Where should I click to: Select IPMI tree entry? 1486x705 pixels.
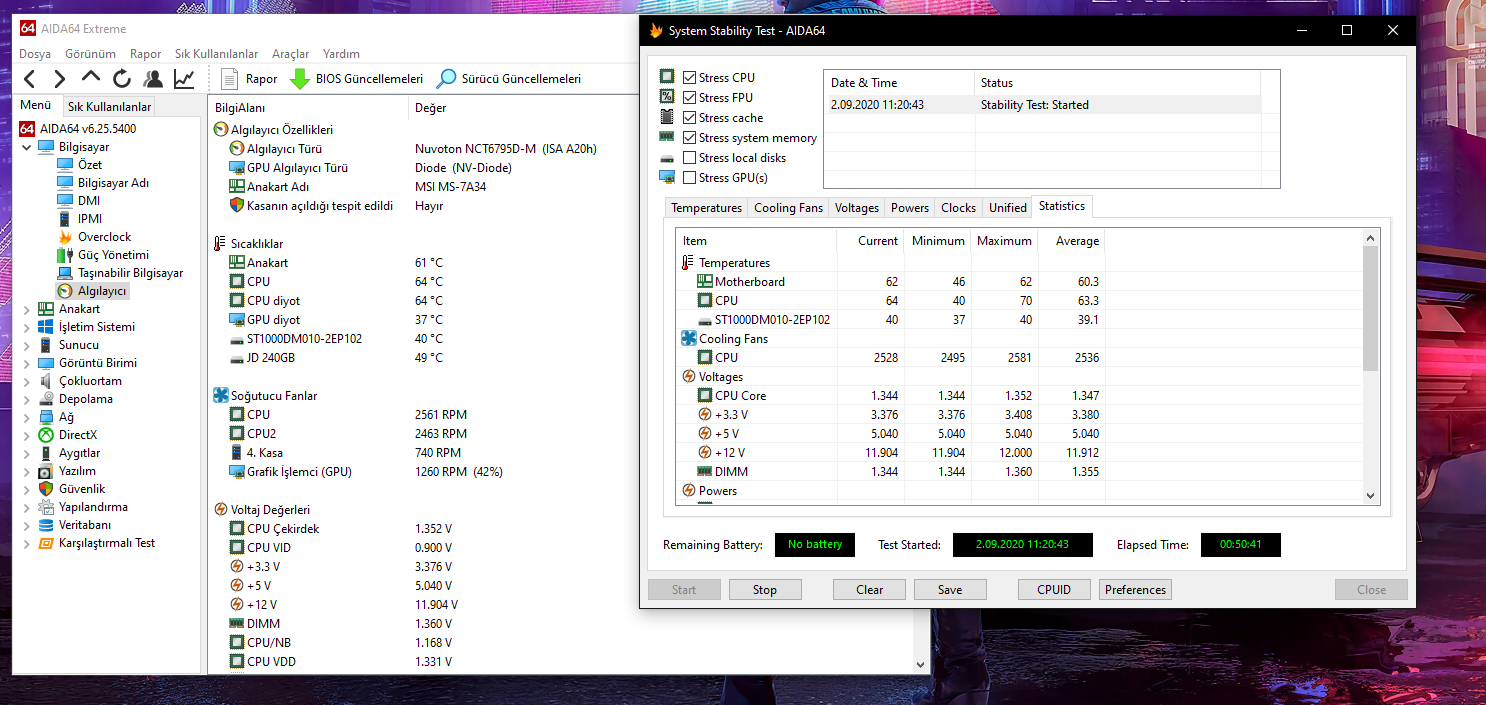[79, 219]
